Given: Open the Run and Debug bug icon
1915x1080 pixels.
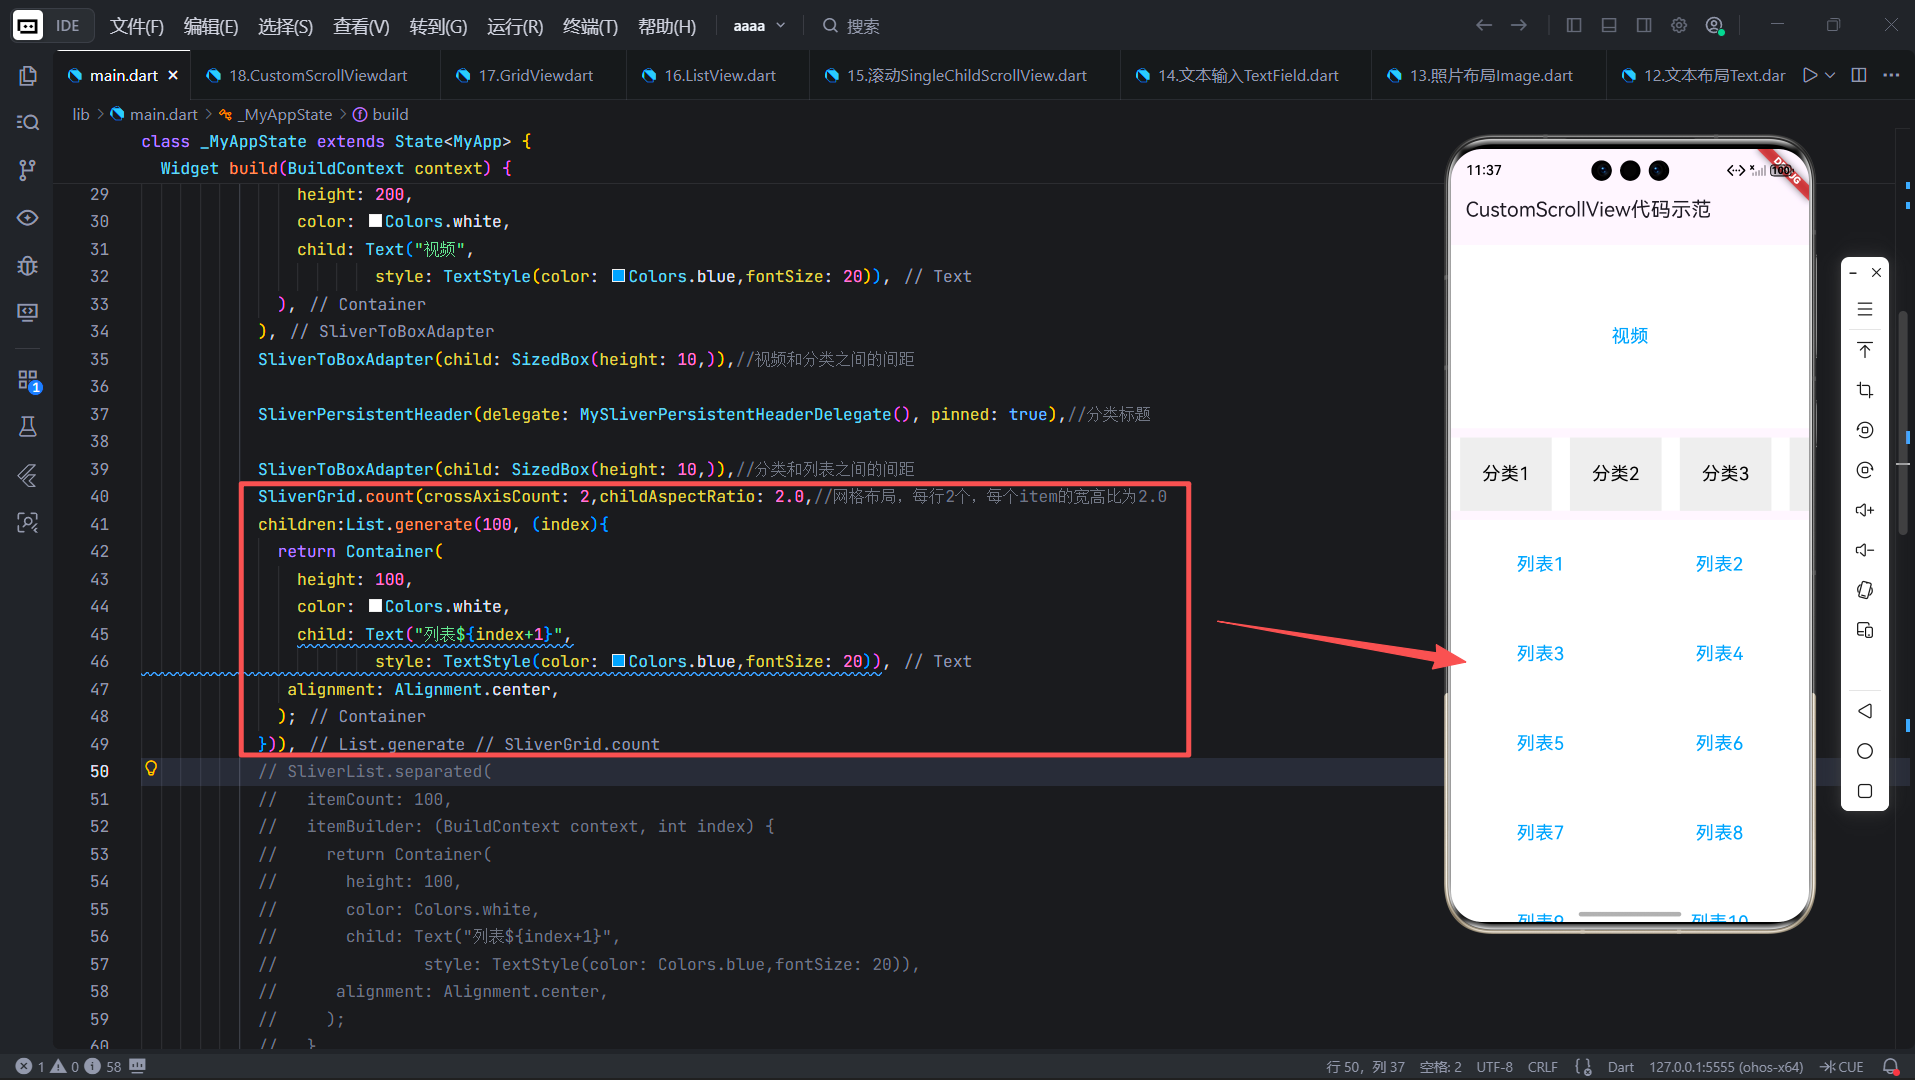Looking at the screenshot, I should tap(28, 265).
